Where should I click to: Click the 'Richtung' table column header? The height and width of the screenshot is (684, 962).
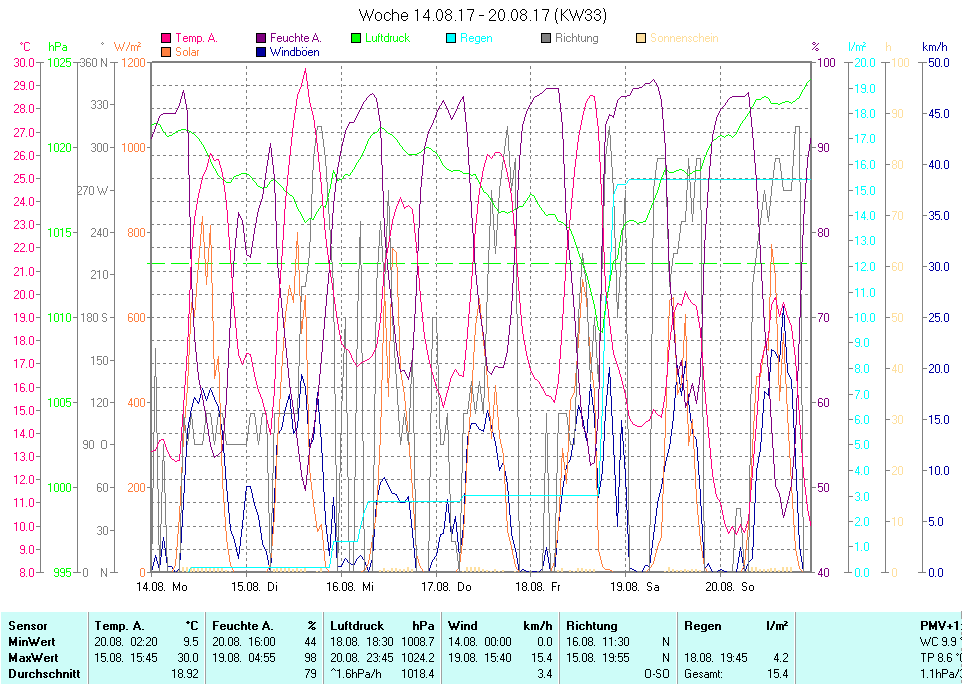(x=591, y=626)
